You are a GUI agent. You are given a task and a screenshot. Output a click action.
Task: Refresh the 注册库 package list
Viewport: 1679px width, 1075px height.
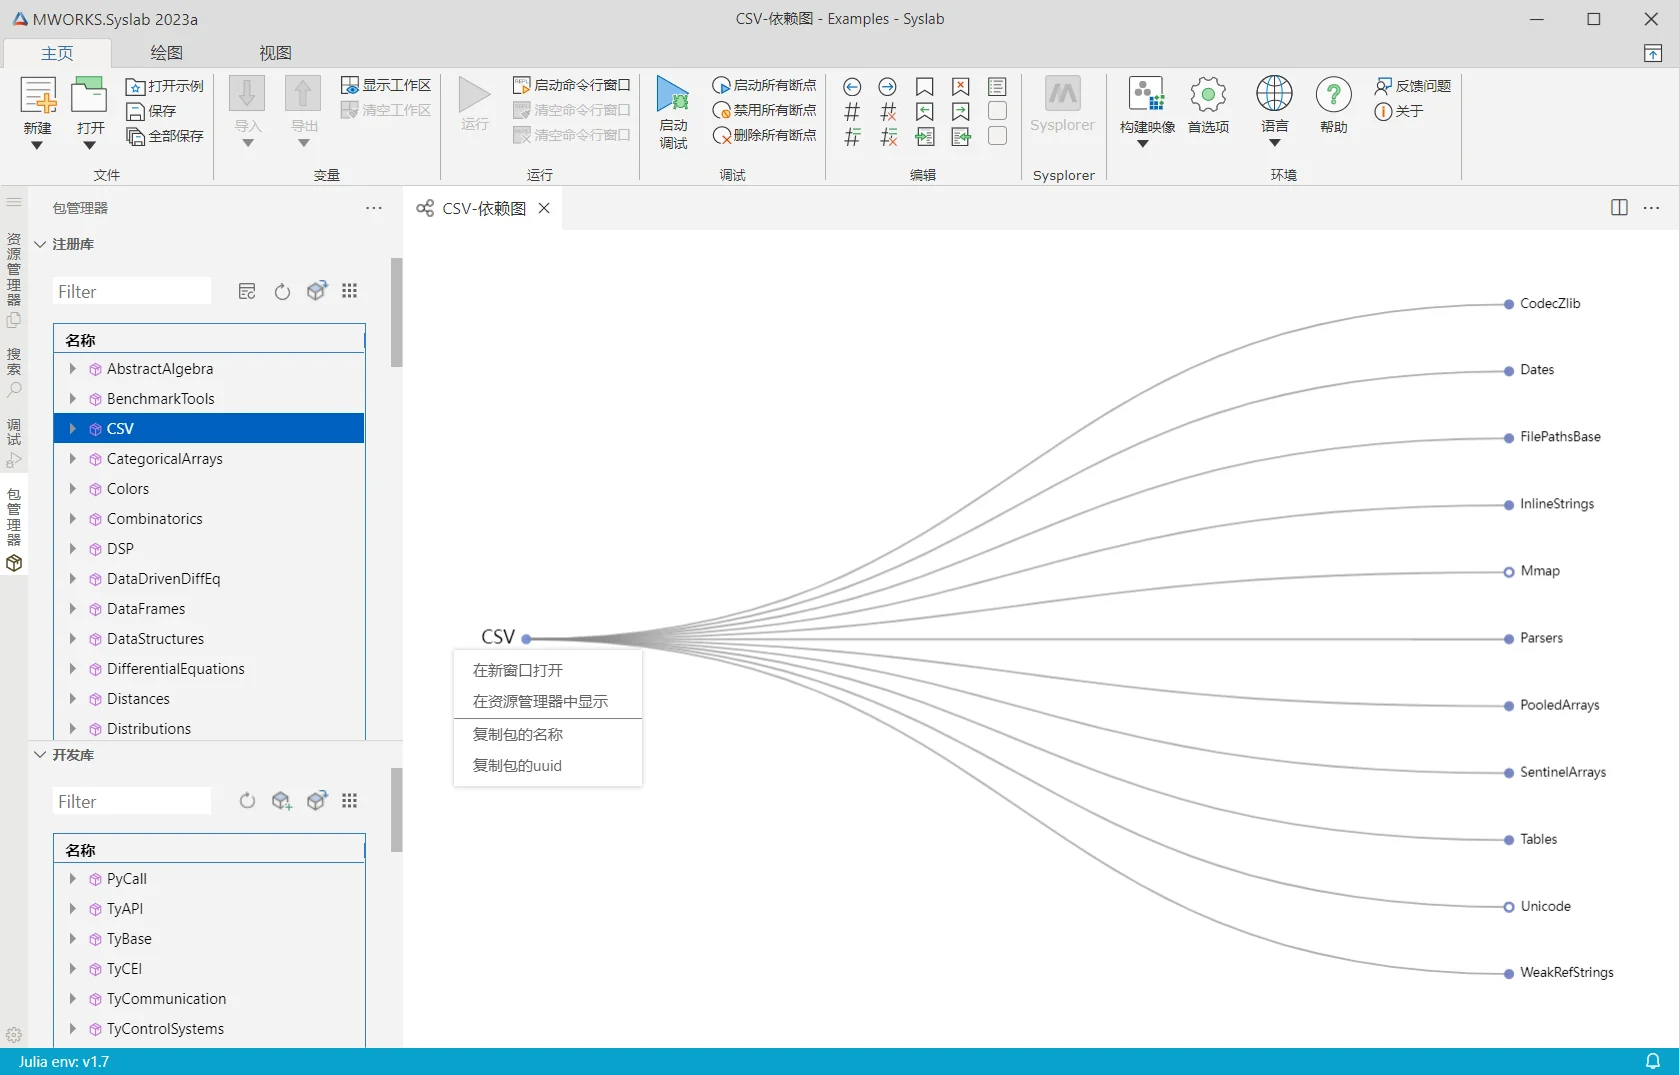click(282, 292)
